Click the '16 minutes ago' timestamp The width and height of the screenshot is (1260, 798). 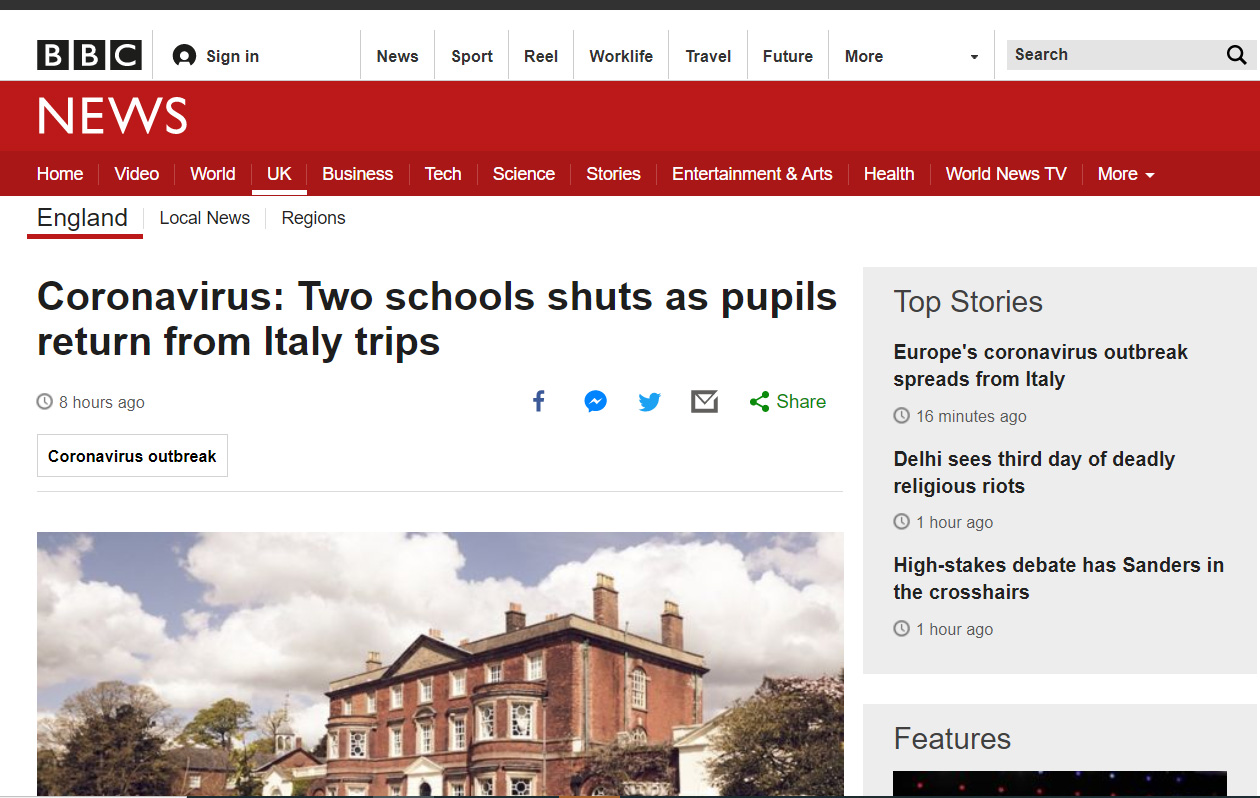point(971,416)
